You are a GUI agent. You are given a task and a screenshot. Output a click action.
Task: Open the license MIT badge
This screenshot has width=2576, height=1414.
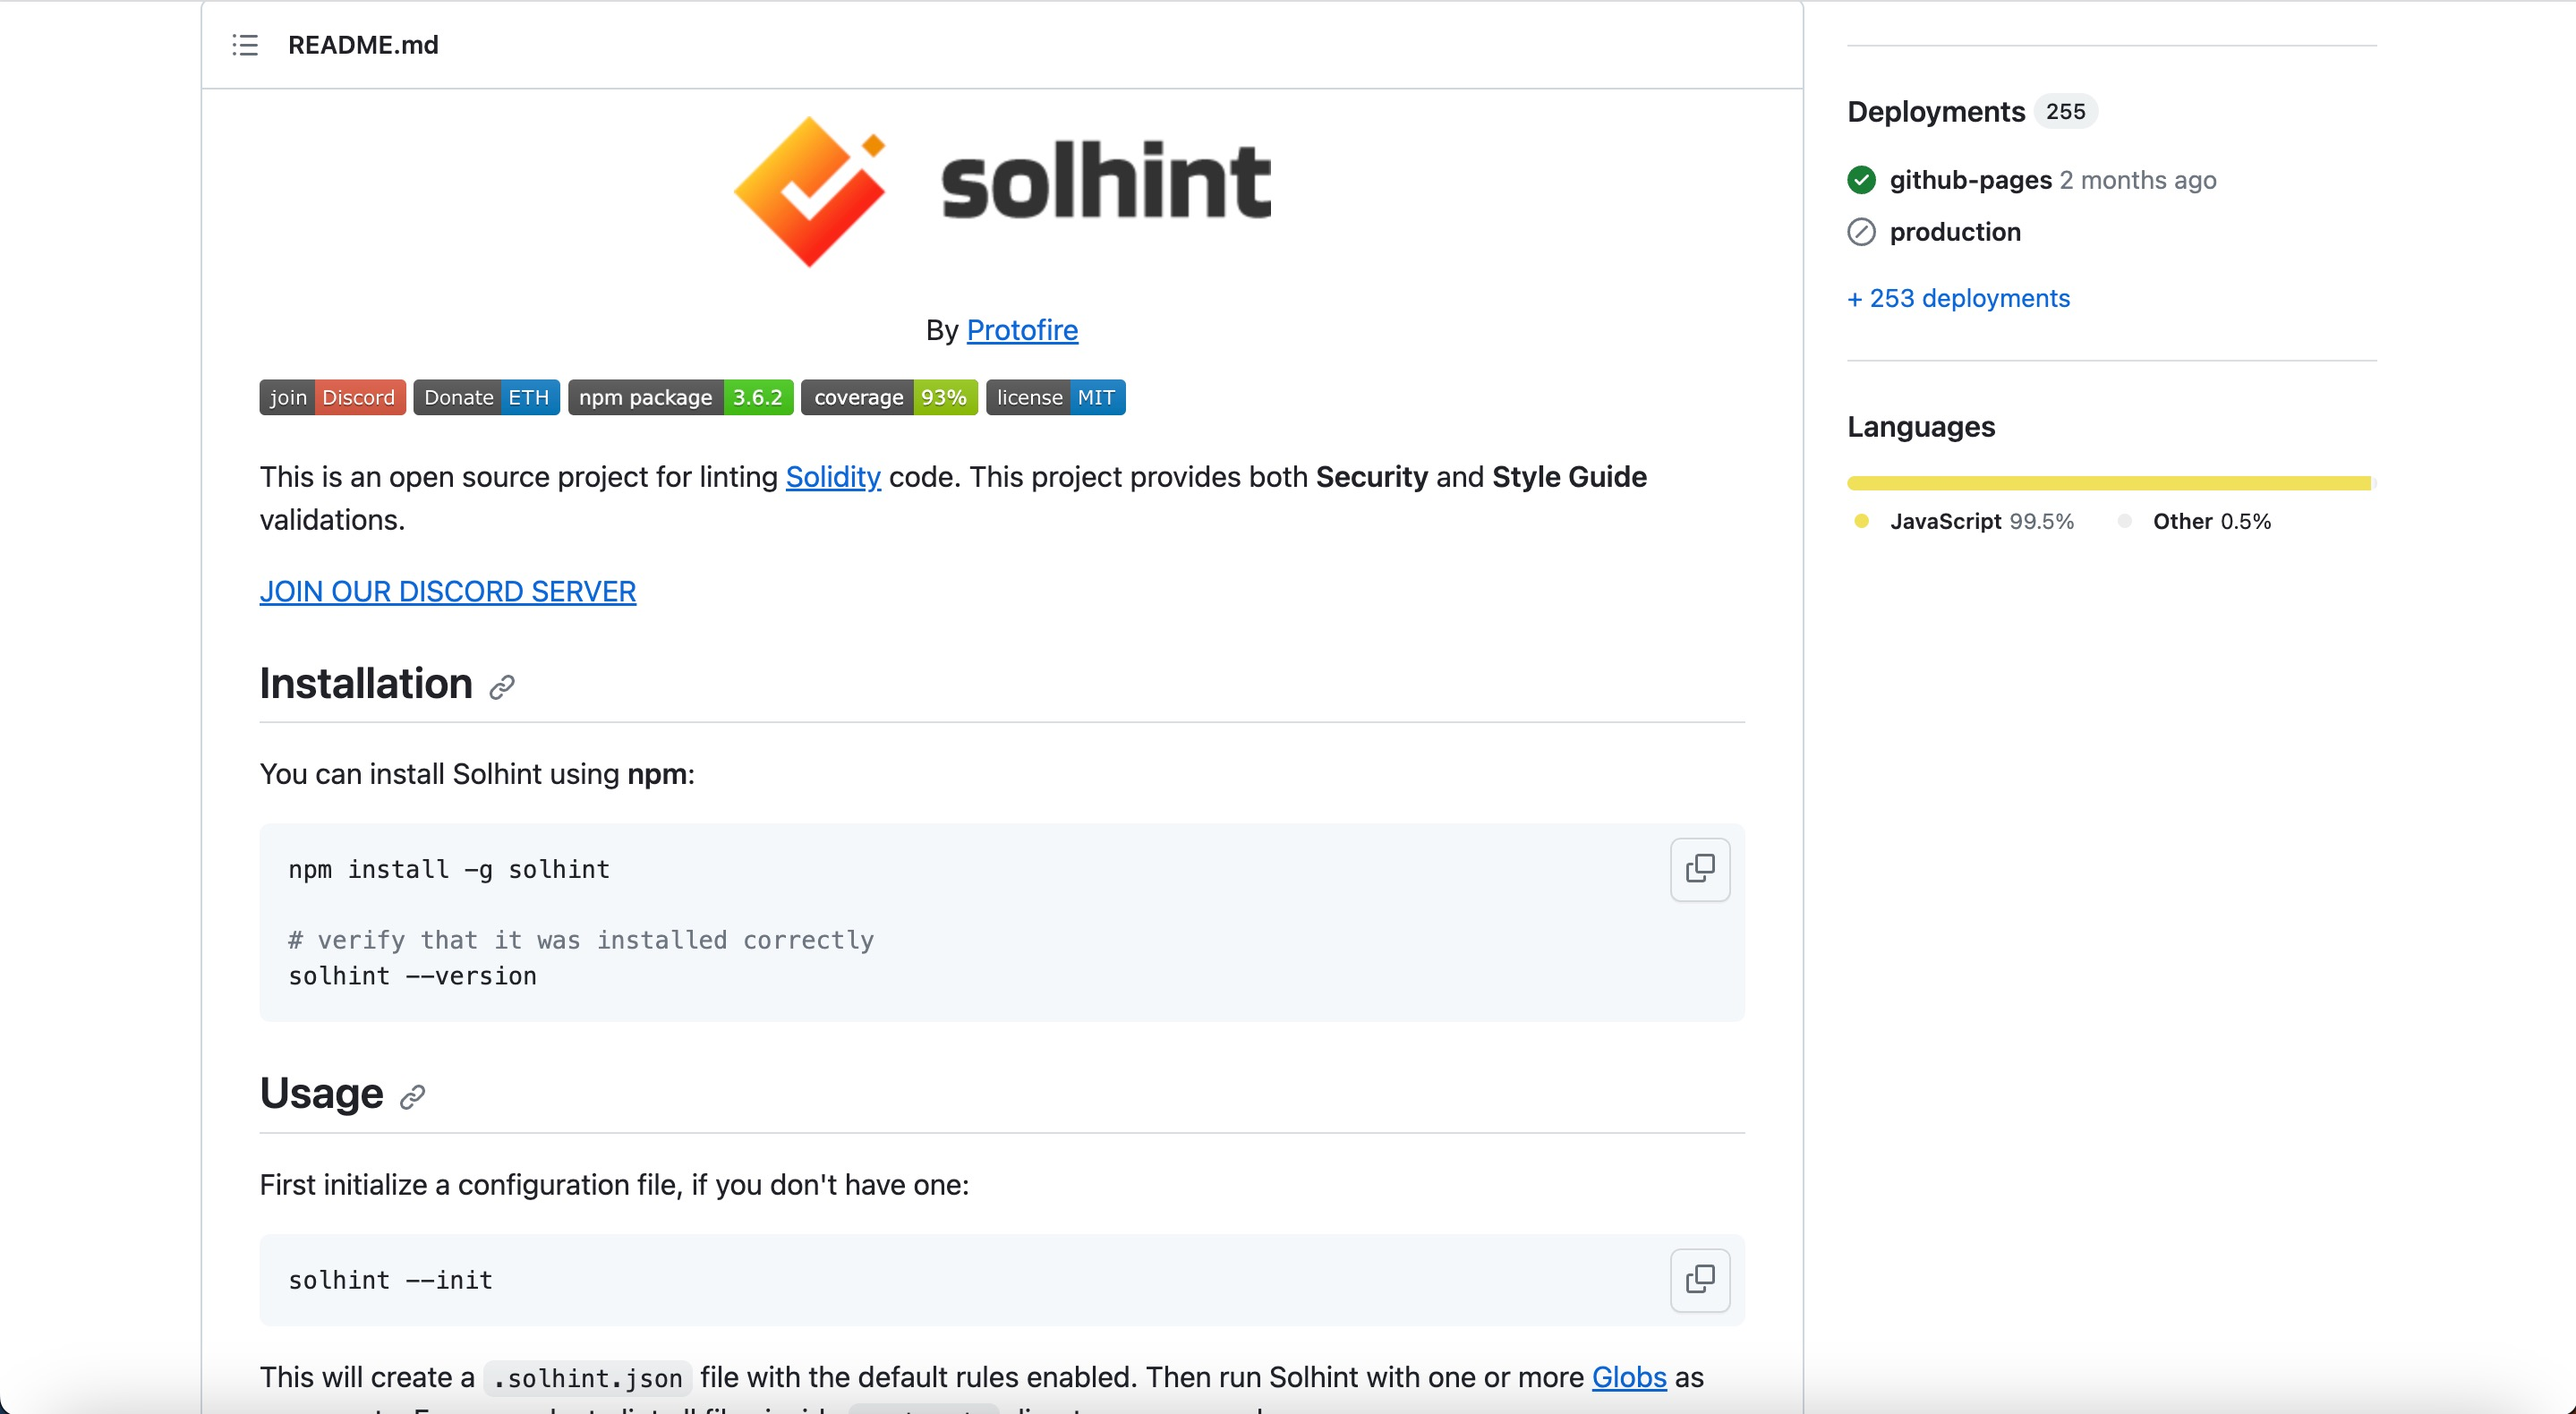[1055, 397]
